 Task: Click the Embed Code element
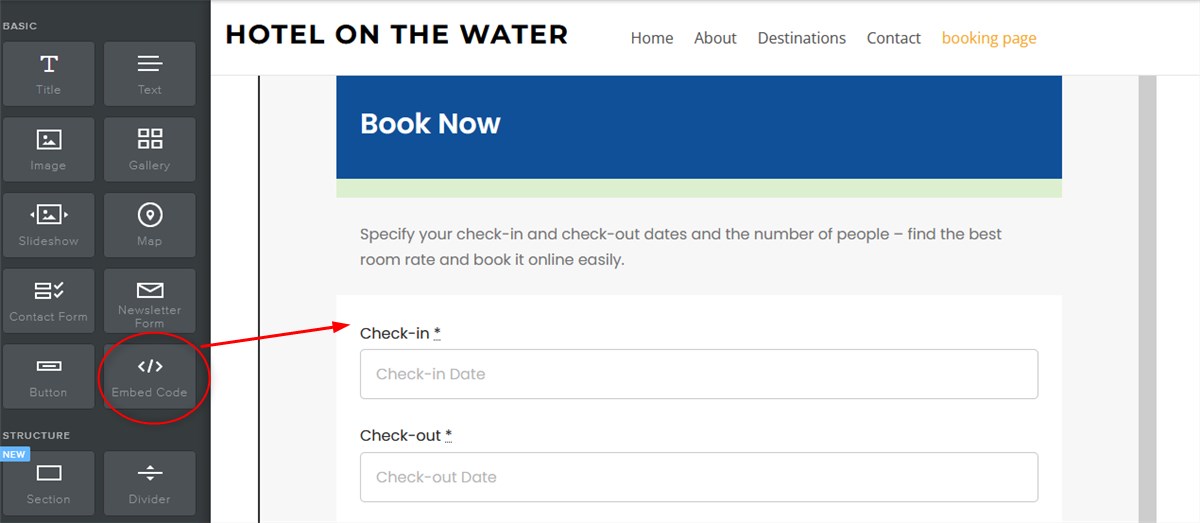click(x=149, y=376)
